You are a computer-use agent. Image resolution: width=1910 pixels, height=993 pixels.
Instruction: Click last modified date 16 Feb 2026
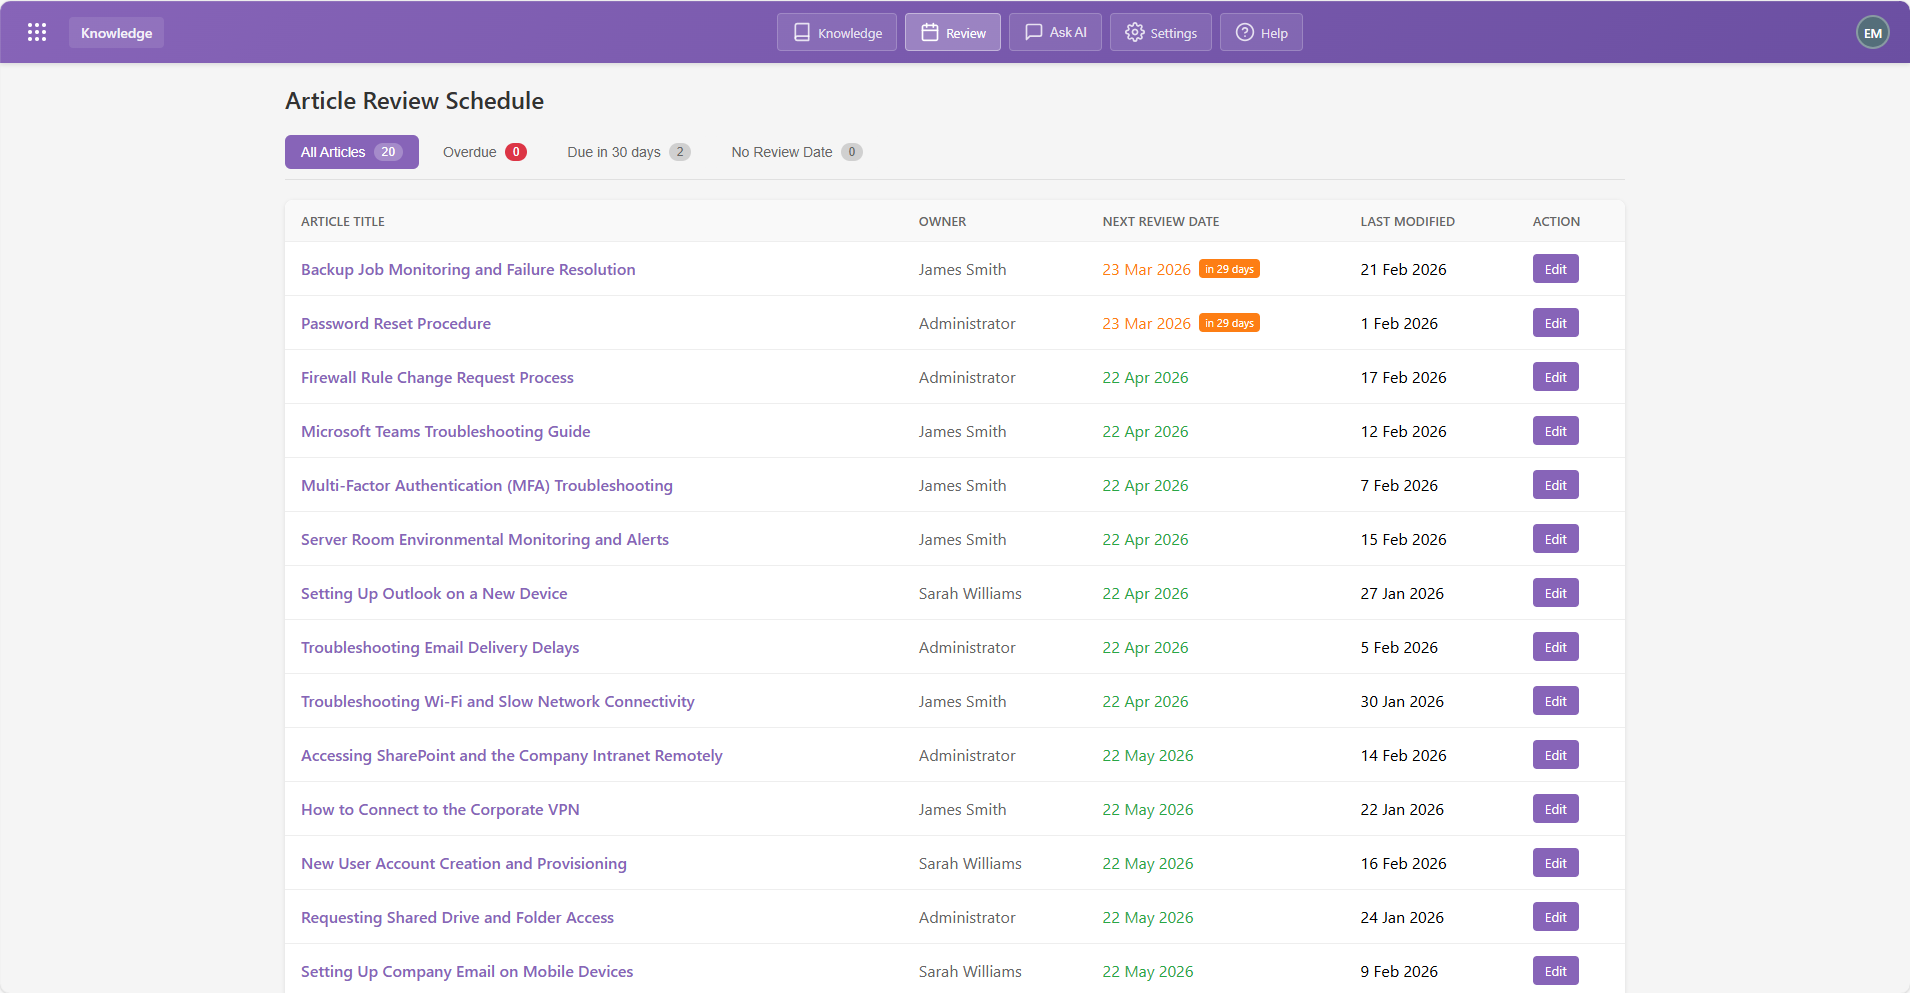coord(1403,863)
